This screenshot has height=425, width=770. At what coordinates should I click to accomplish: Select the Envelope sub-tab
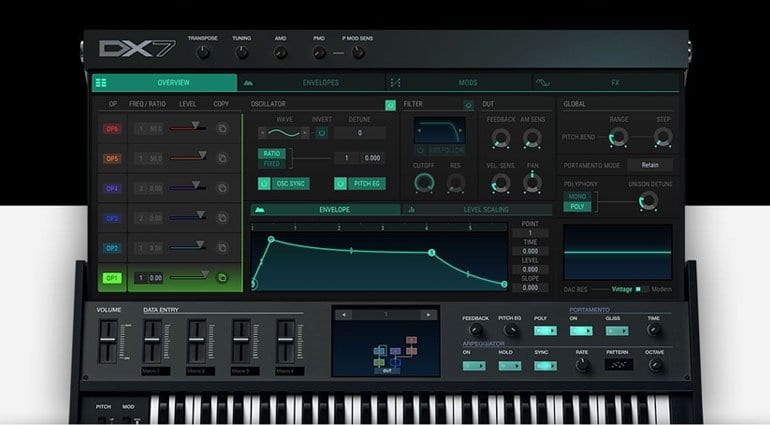click(x=326, y=210)
